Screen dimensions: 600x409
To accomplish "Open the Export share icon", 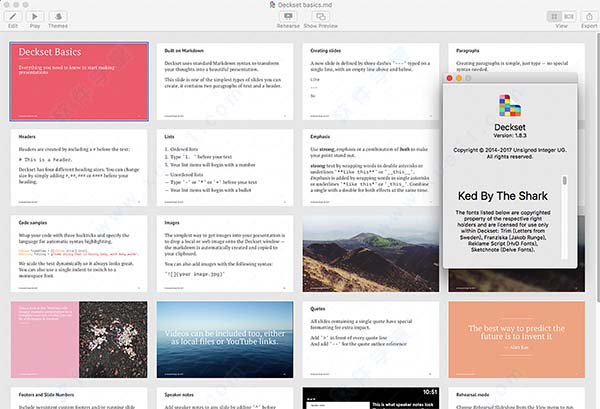I will [589, 16].
